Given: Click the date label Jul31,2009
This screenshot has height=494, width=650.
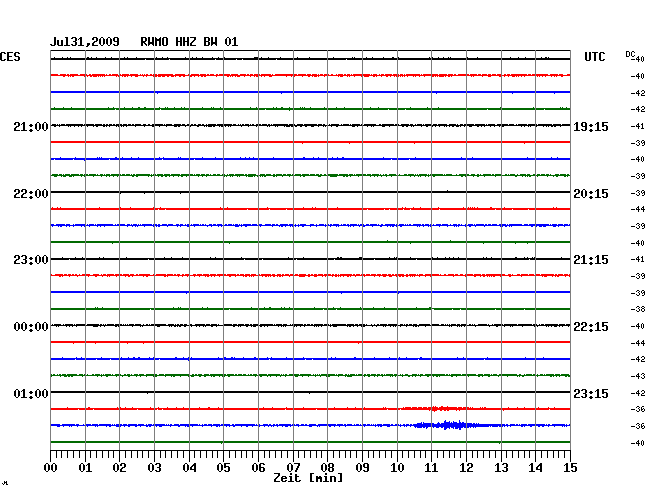Looking at the screenshot, I should coord(85,42).
